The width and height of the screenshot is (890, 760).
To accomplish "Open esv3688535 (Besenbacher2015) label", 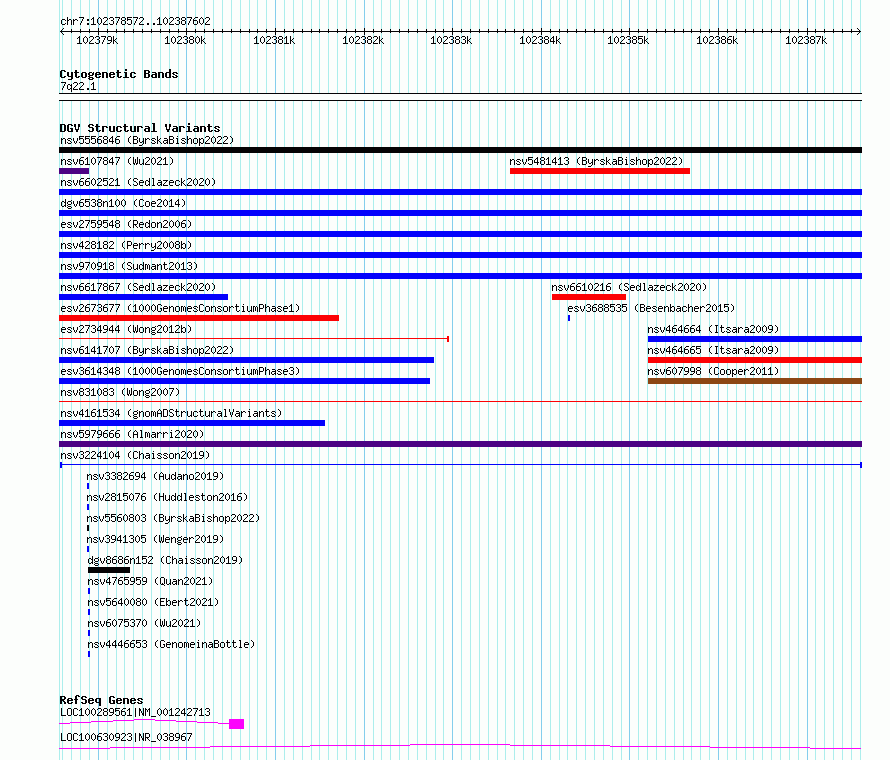I will (651, 308).
